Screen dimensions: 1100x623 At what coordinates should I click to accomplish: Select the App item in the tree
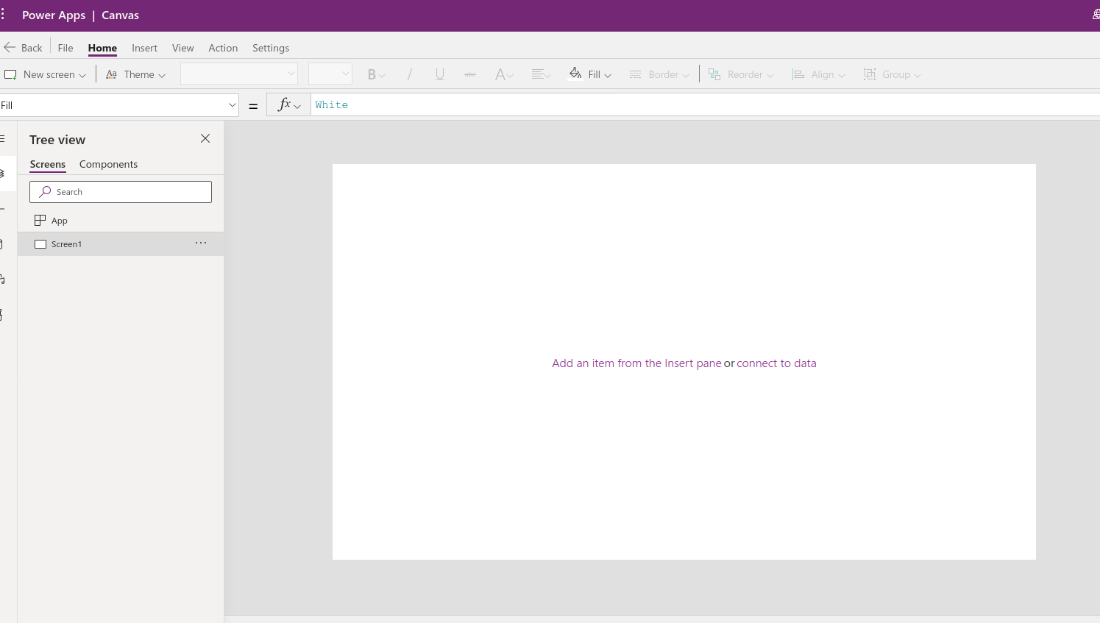coord(121,221)
